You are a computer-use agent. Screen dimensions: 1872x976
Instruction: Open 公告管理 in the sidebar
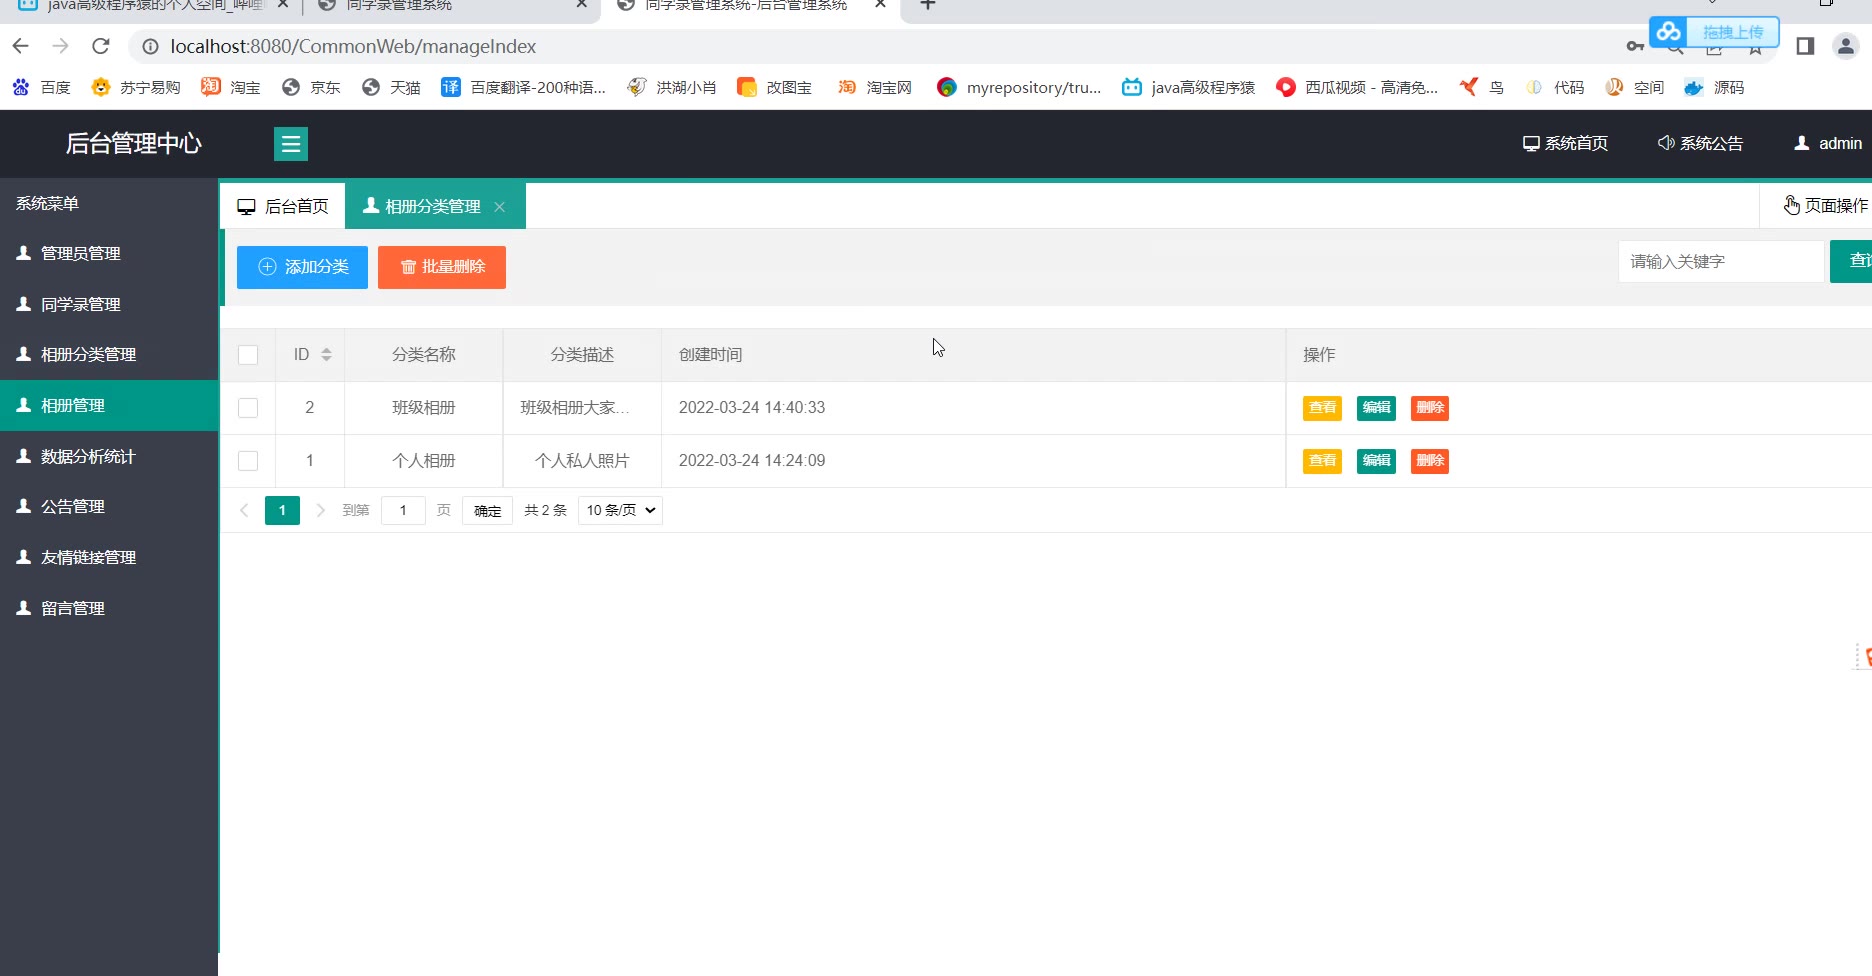click(109, 507)
